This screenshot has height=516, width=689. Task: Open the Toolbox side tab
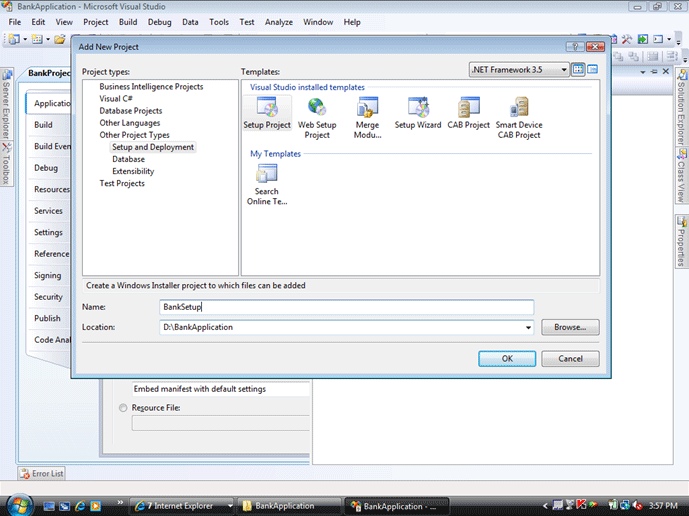[x=7, y=164]
